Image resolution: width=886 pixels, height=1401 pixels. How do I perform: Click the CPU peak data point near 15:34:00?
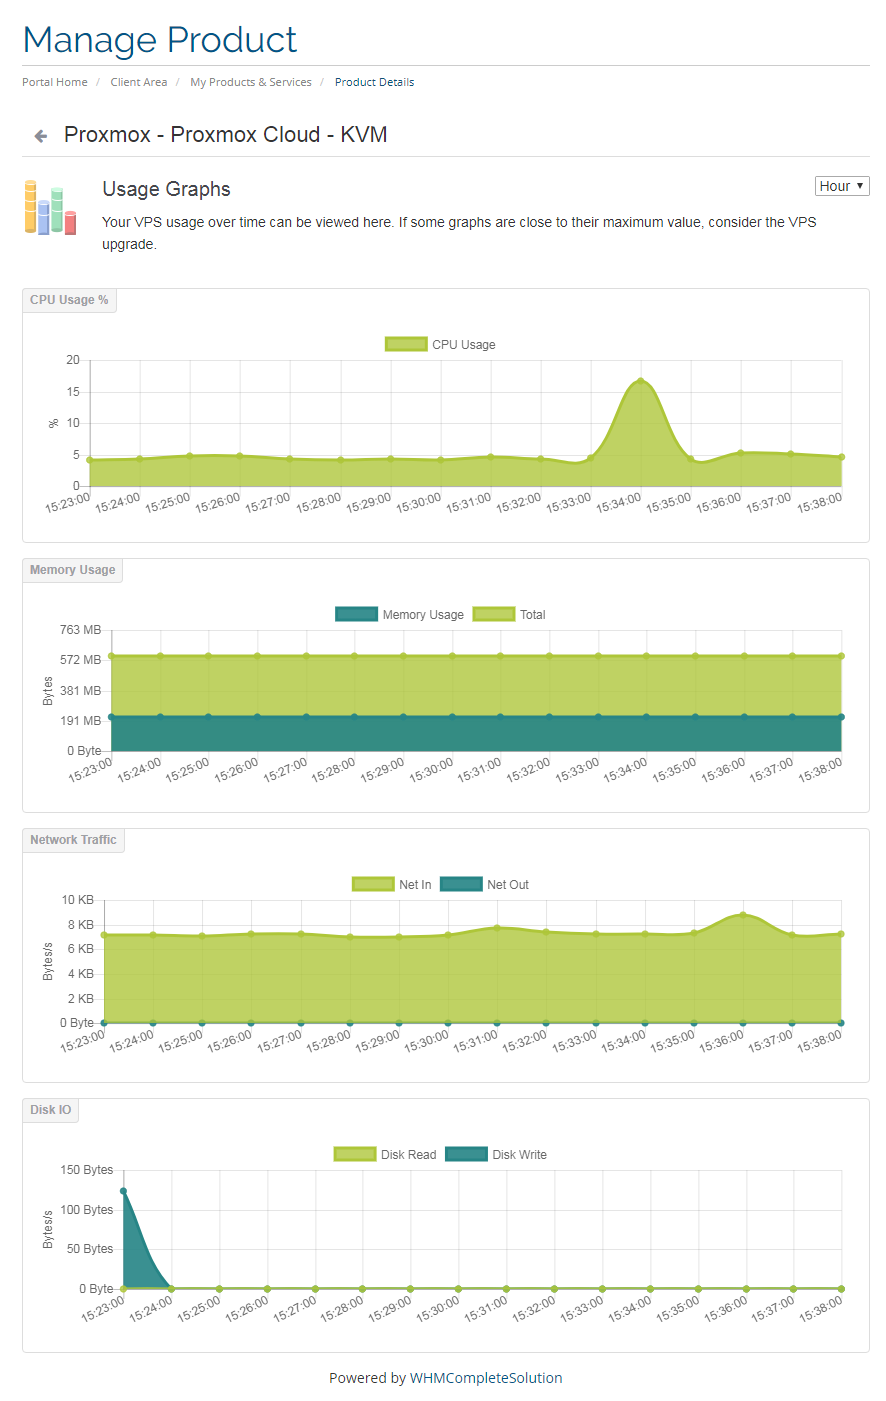[641, 381]
